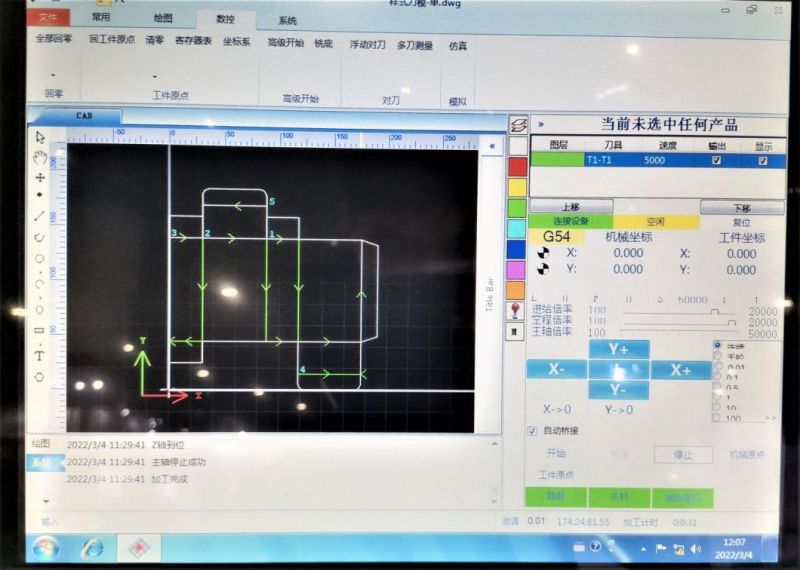Run 仿真 simulation
Viewport: 800px width, 570px height.
(x=458, y=46)
